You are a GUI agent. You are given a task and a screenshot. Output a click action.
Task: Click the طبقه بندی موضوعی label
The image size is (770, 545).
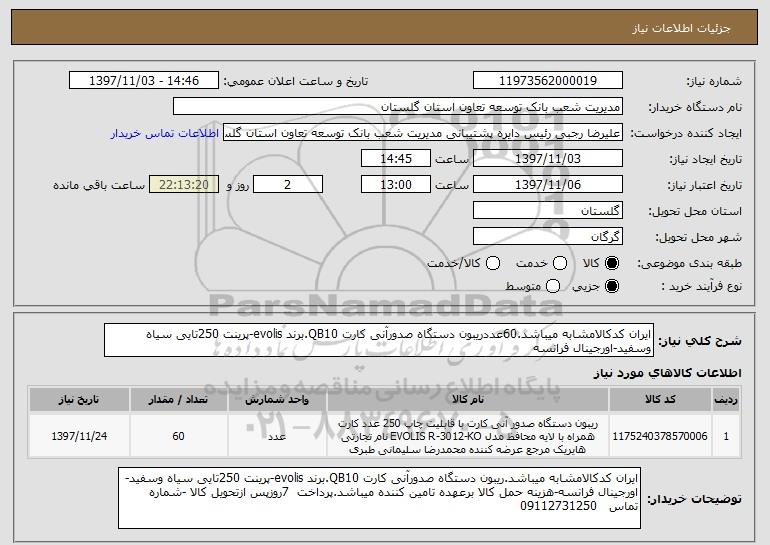(x=689, y=264)
